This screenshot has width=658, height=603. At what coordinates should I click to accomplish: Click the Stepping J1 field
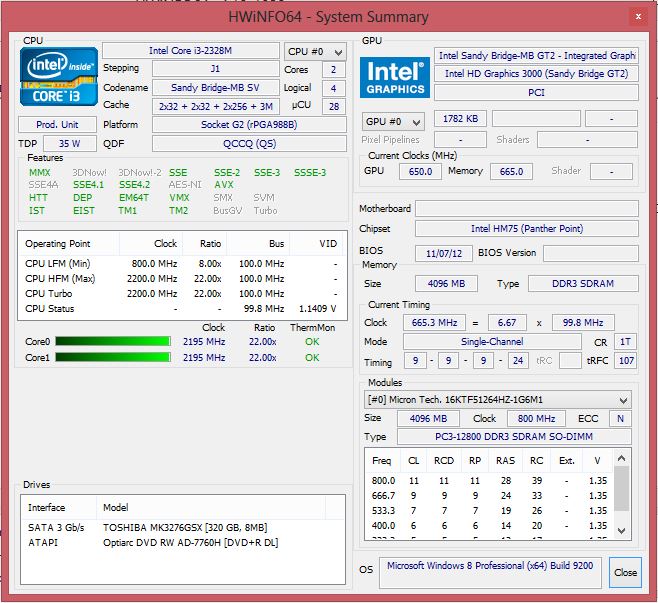pyautogui.click(x=215, y=69)
